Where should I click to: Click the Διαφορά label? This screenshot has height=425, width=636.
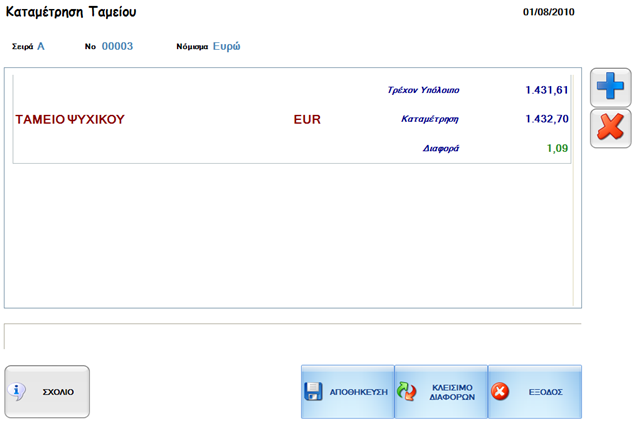pos(441,148)
